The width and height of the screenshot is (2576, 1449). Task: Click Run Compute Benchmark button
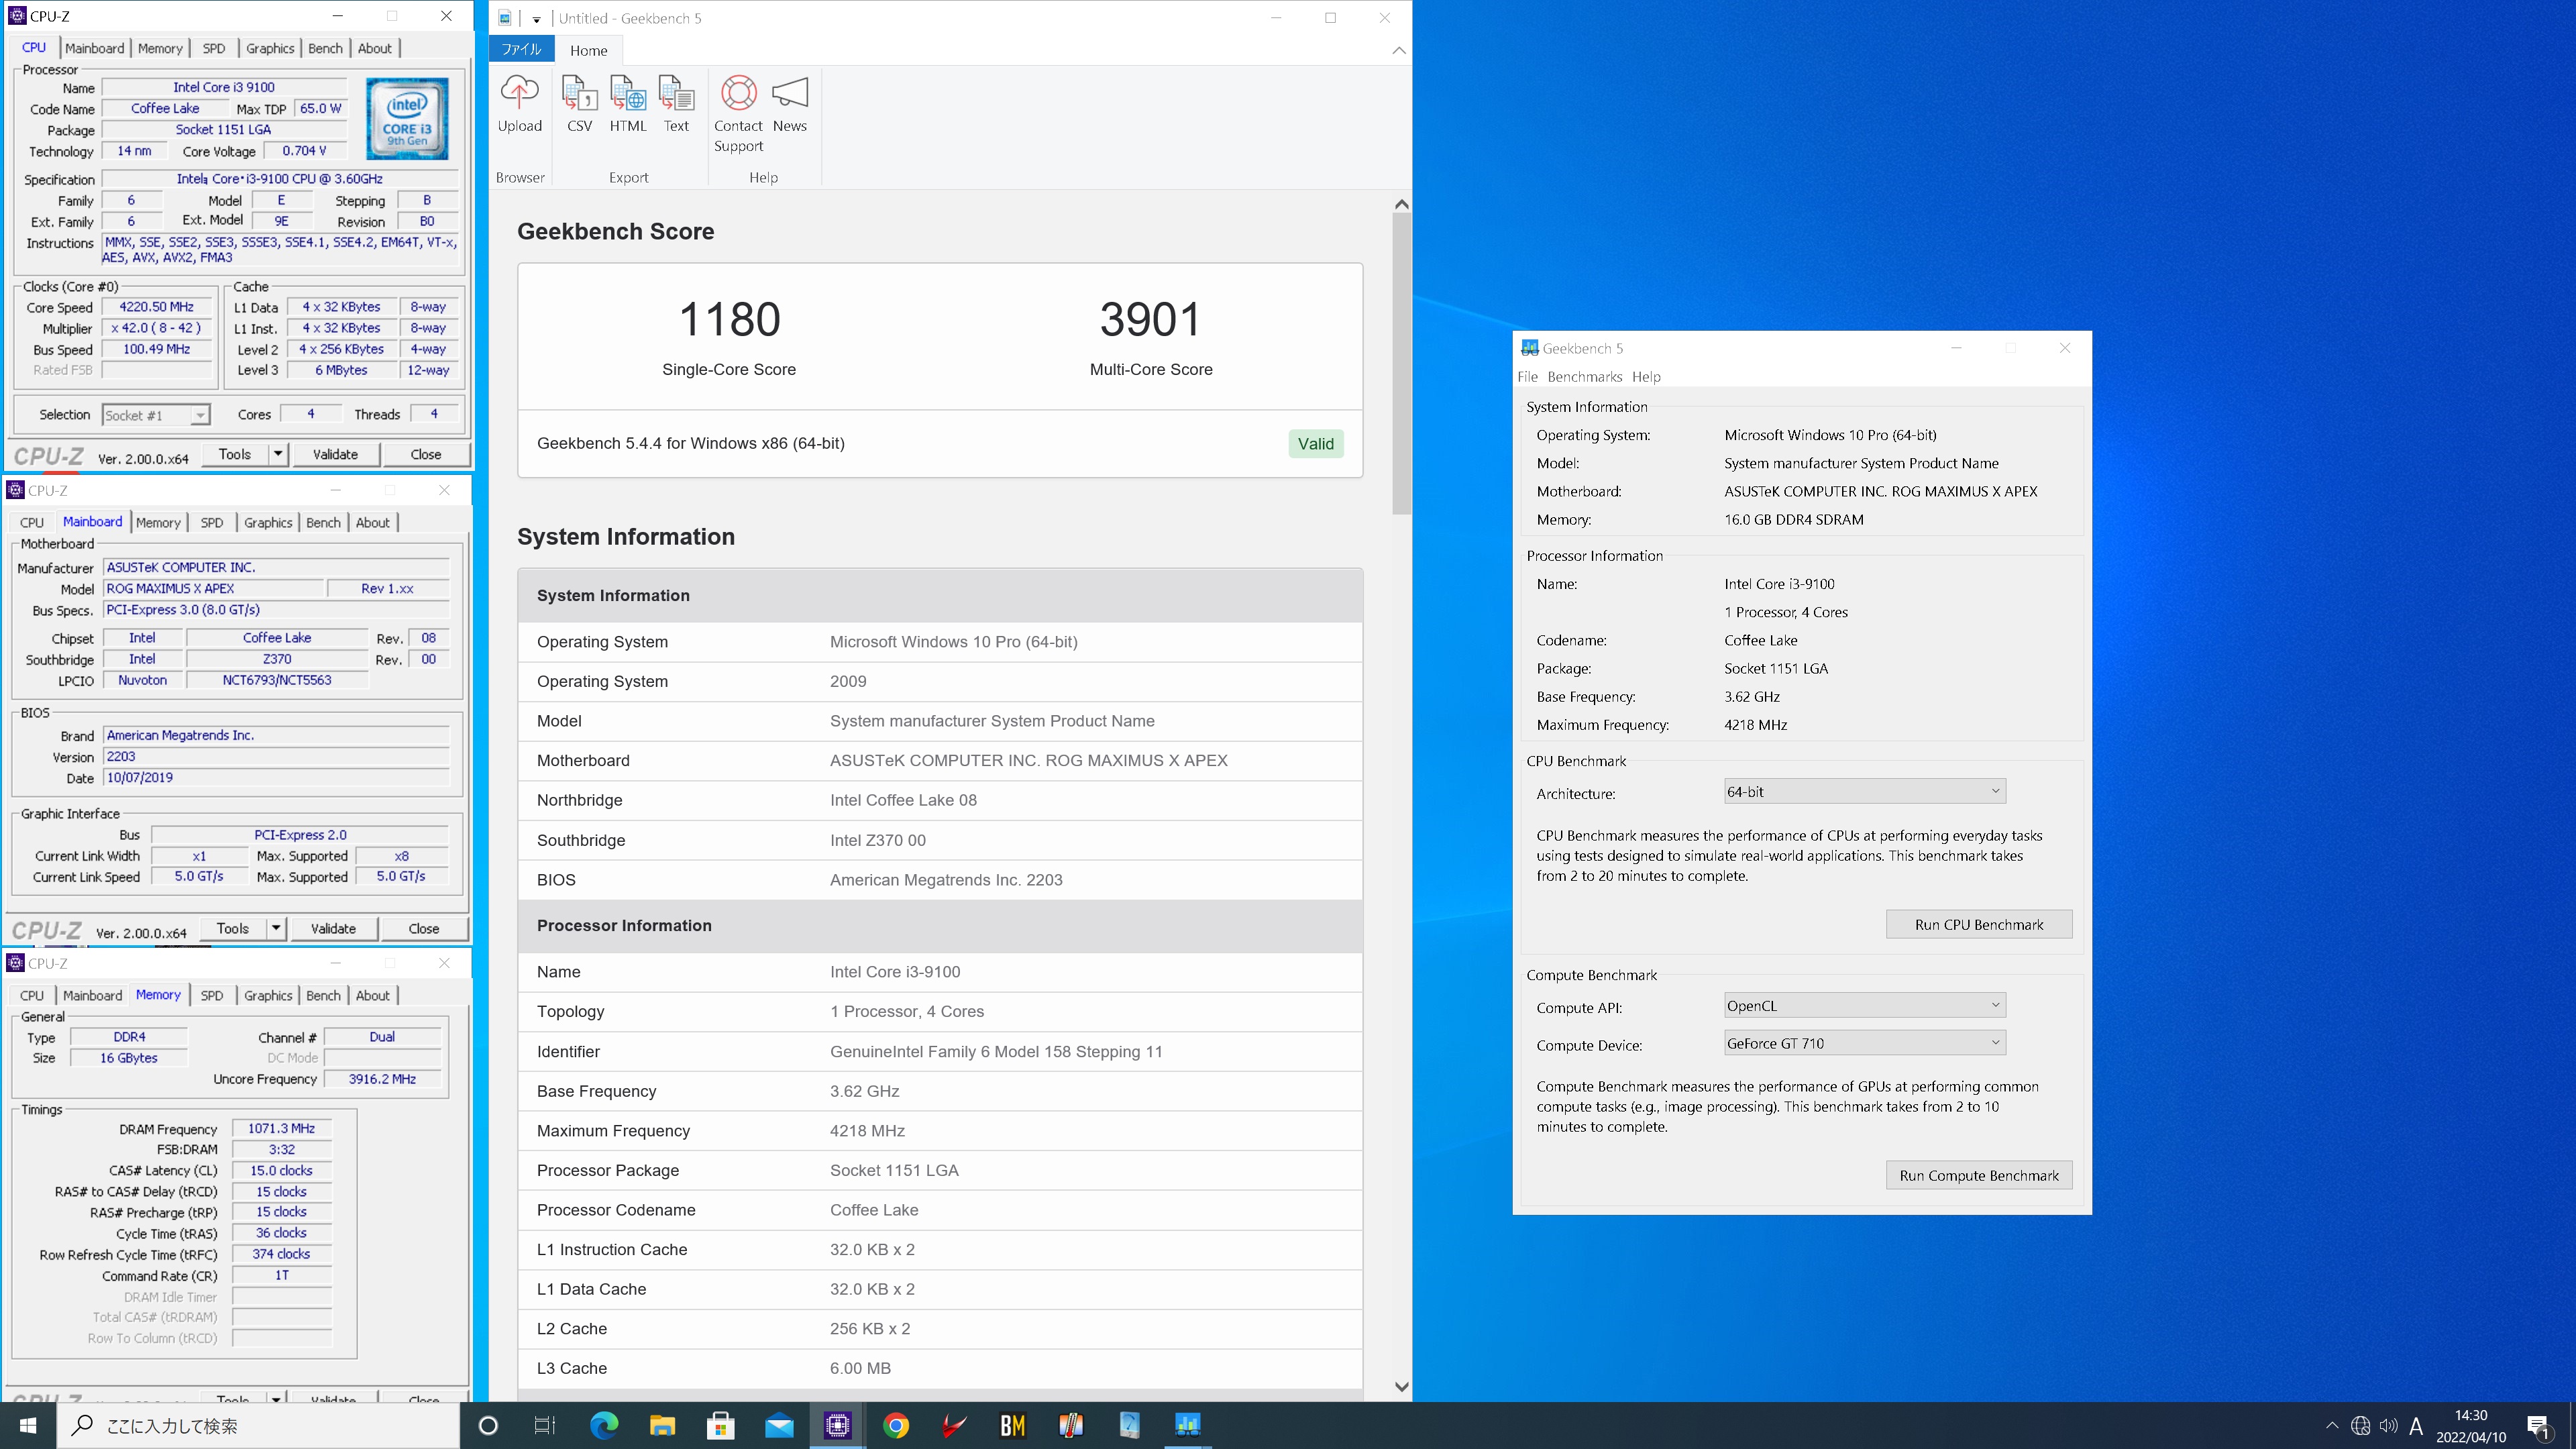click(1978, 1175)
